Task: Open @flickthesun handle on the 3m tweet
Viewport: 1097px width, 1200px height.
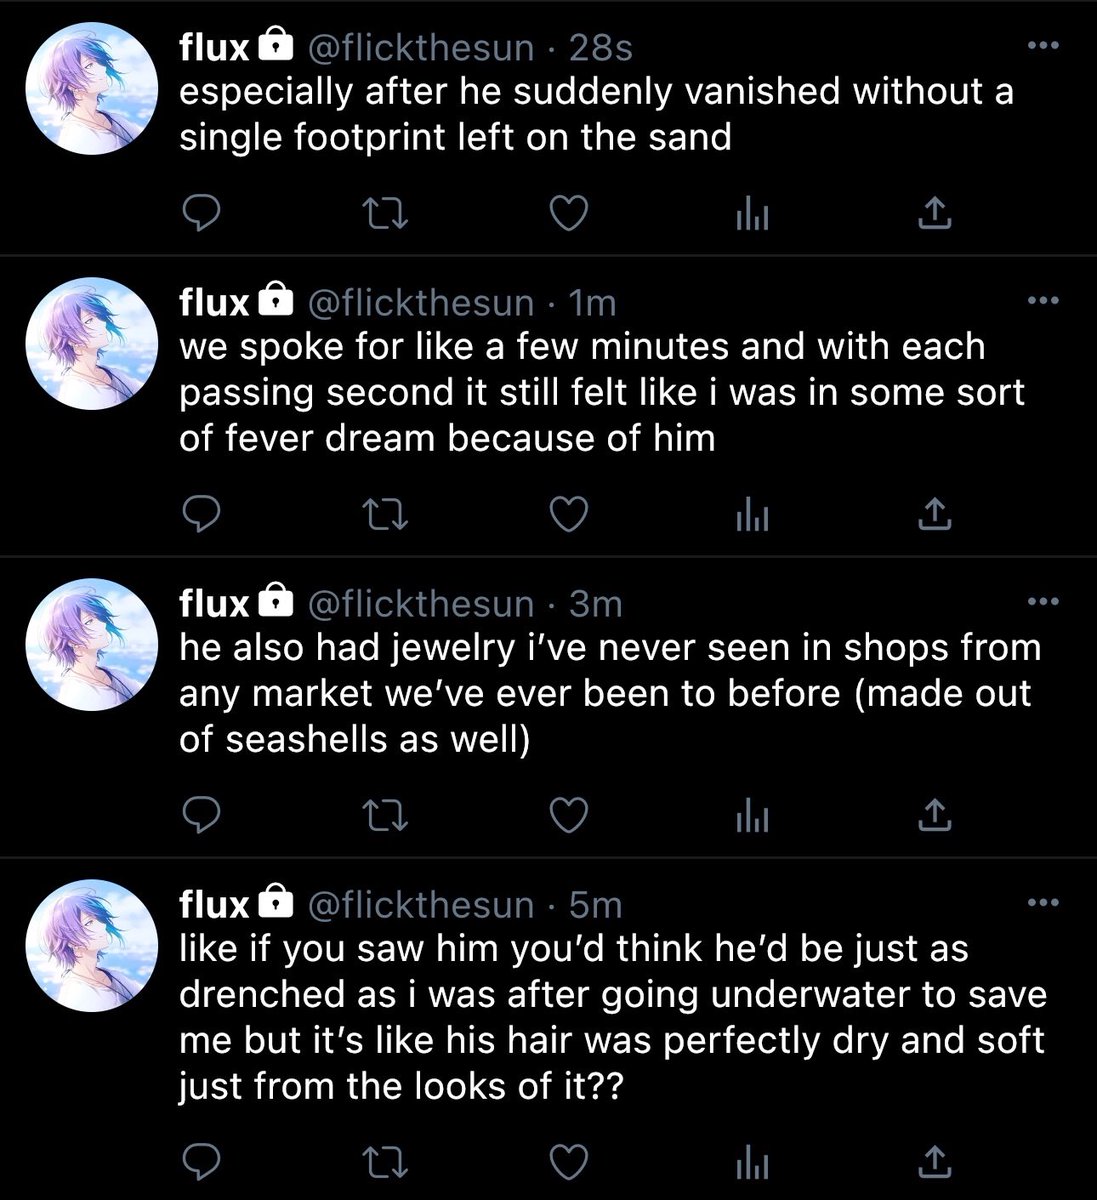Action: [422, 603]
